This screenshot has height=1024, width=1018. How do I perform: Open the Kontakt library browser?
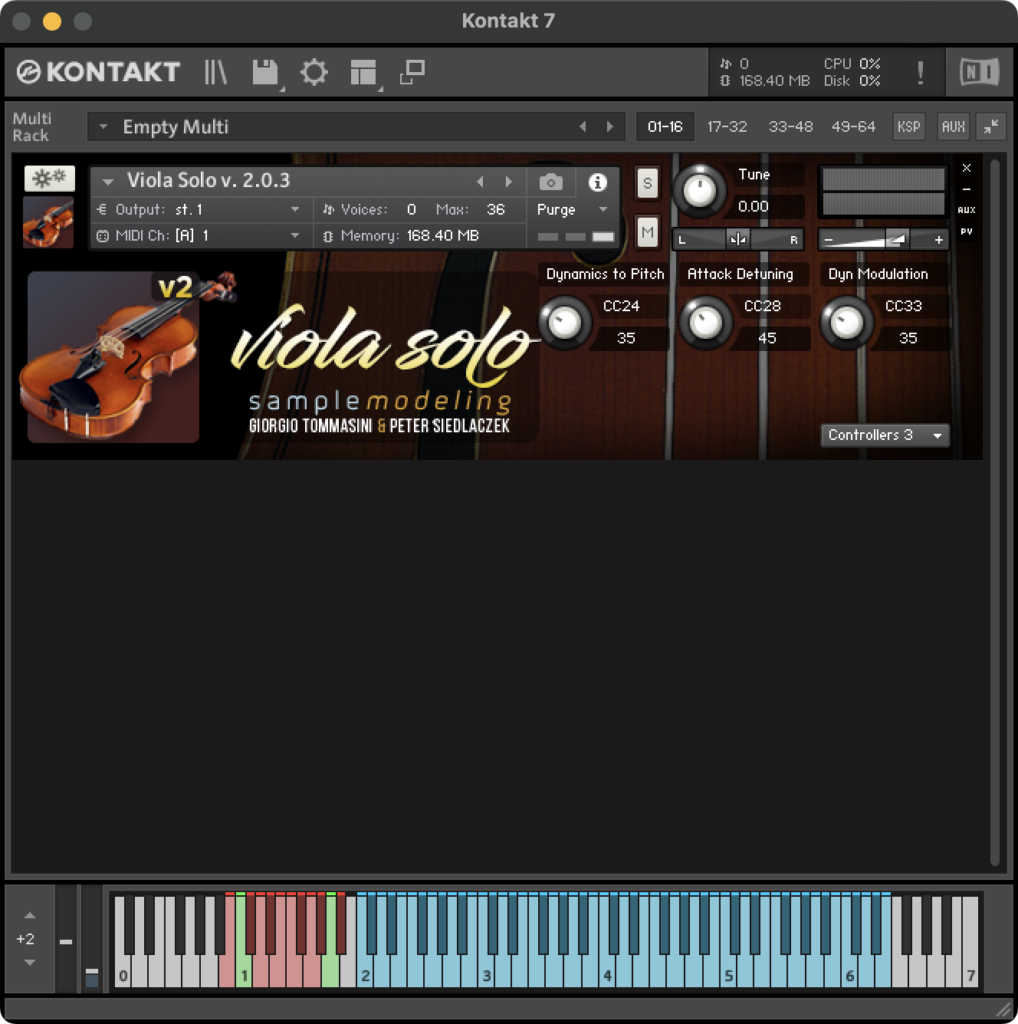pos(215,72)
